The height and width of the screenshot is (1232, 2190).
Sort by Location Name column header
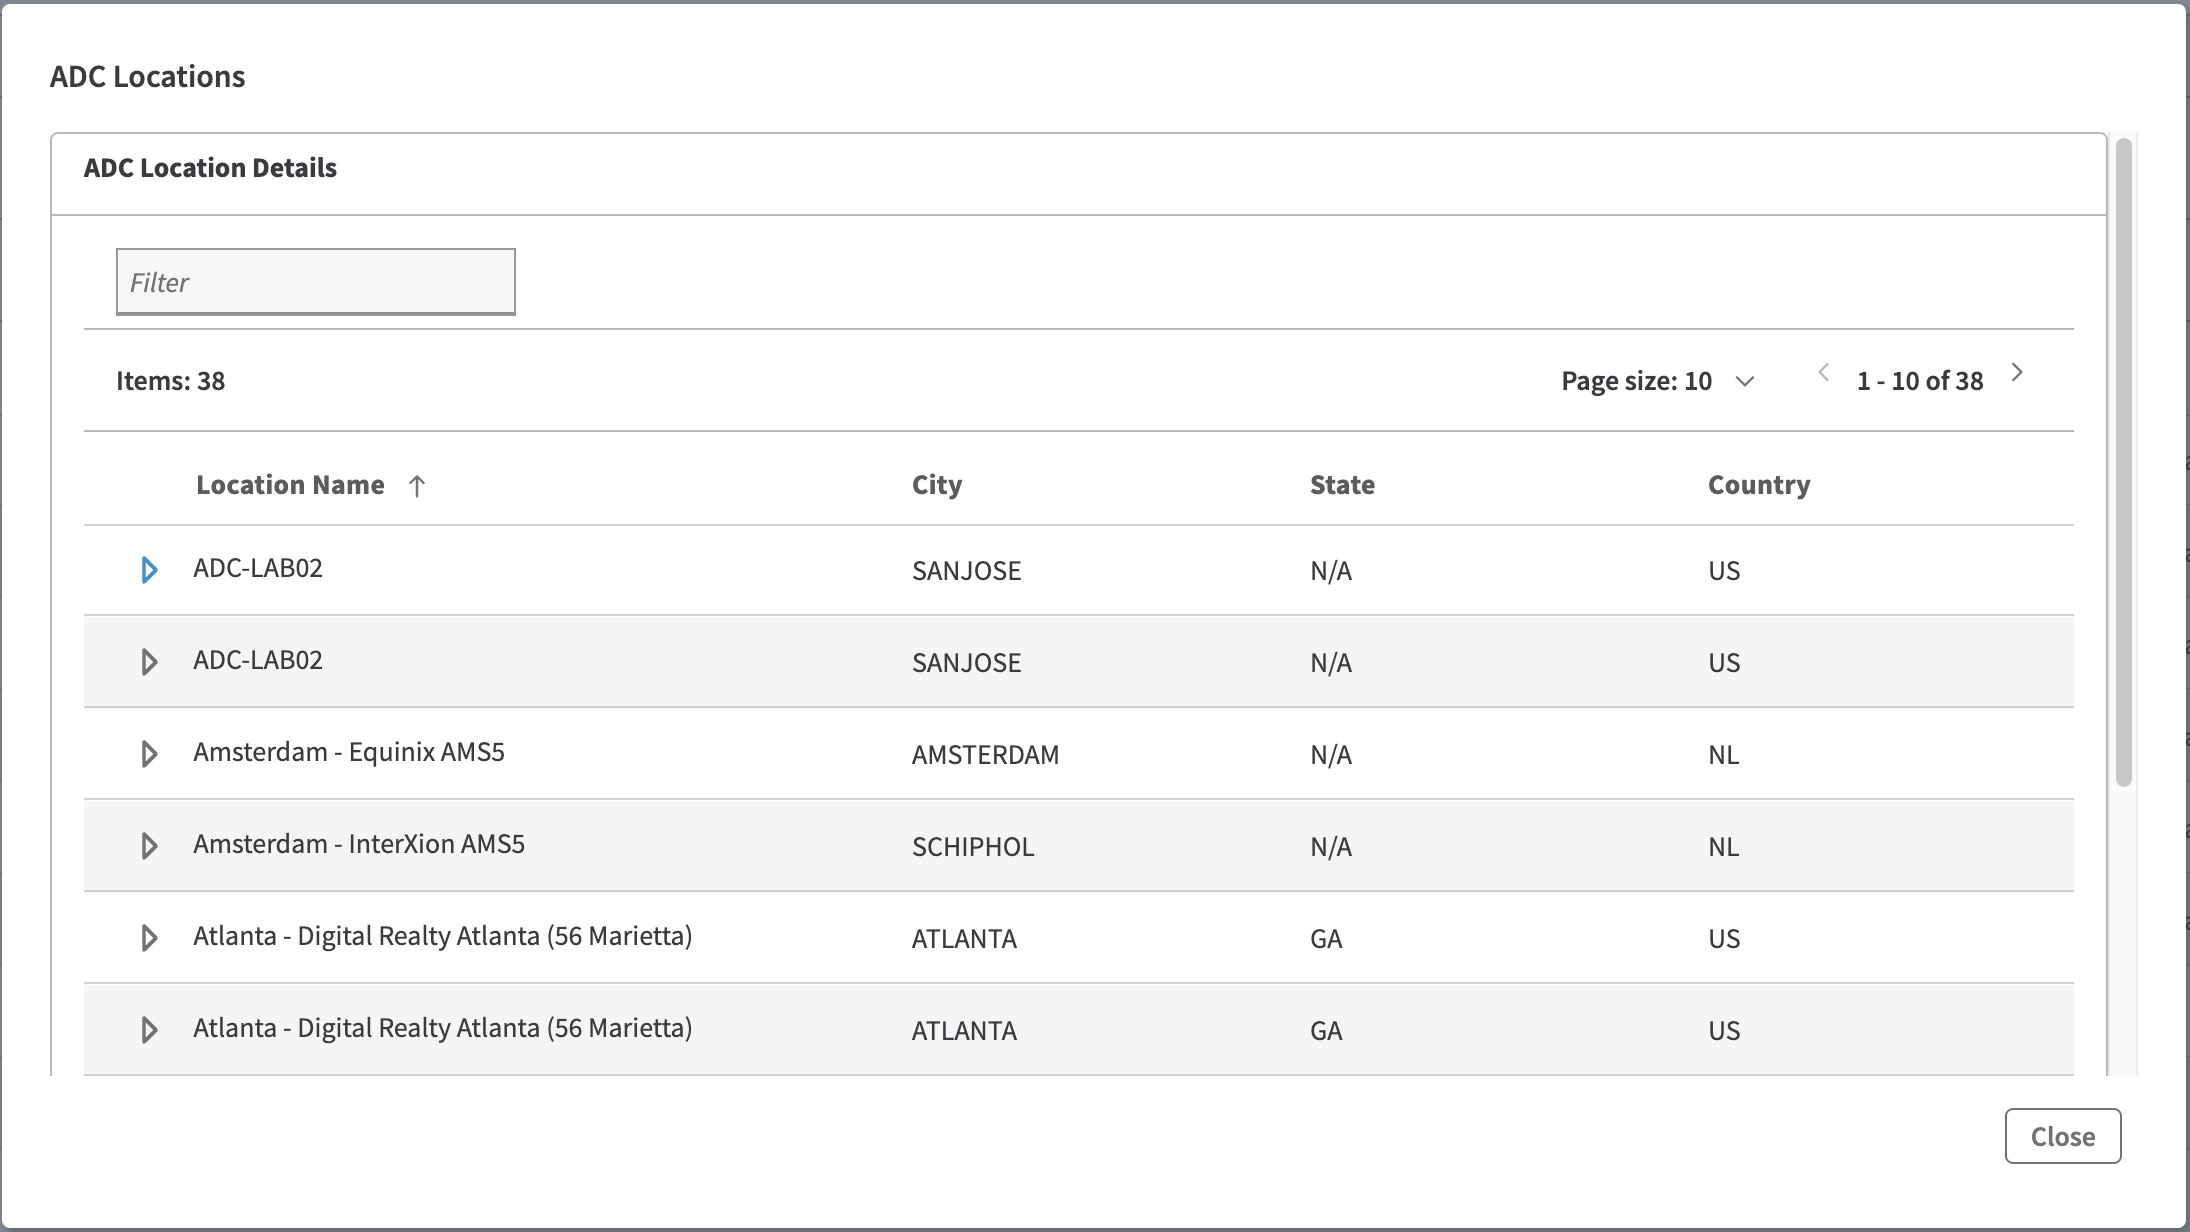click(290, 485)
